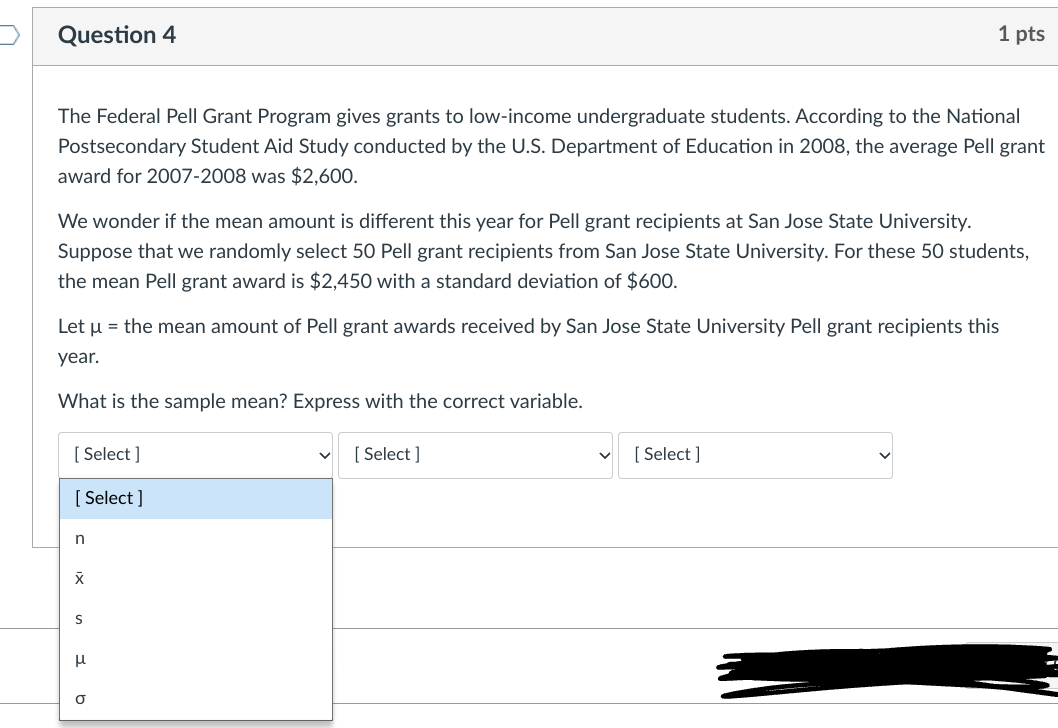This screenshot has width=1058, height=728.
Task: Click the Question 4 header bar
Action: coord(545,34)
